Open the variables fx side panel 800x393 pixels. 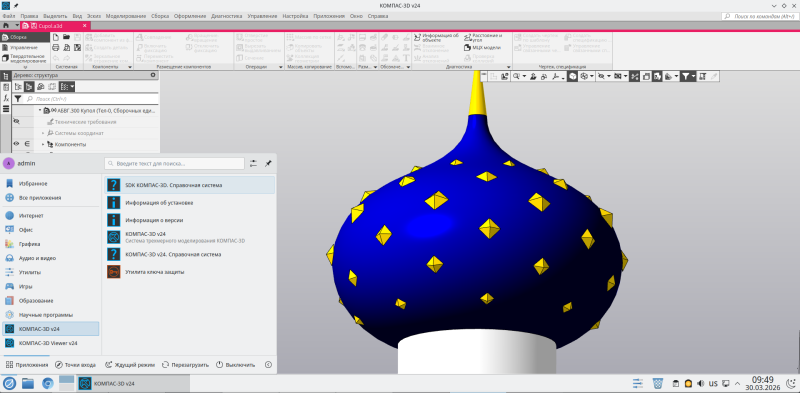pyautogui.click(x=6, y=97)
